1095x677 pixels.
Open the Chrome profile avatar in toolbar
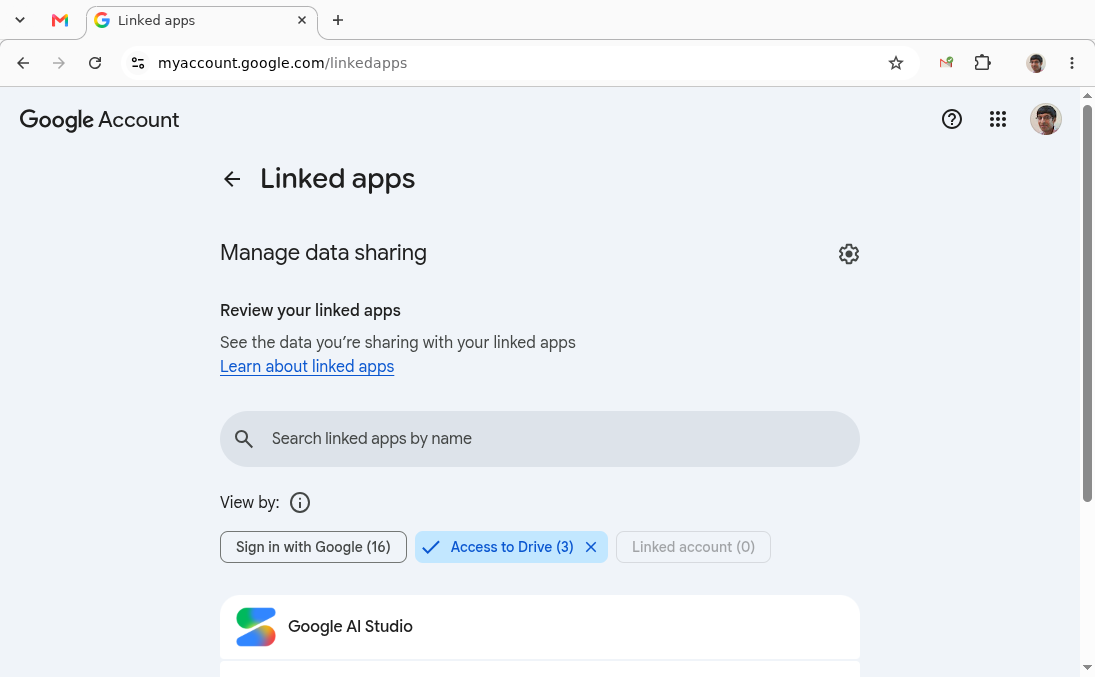pos(1036,63)
